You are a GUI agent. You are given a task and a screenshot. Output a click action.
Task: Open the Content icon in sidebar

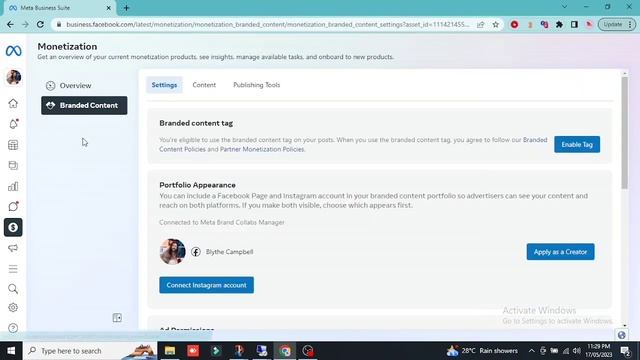pos(13,165)
